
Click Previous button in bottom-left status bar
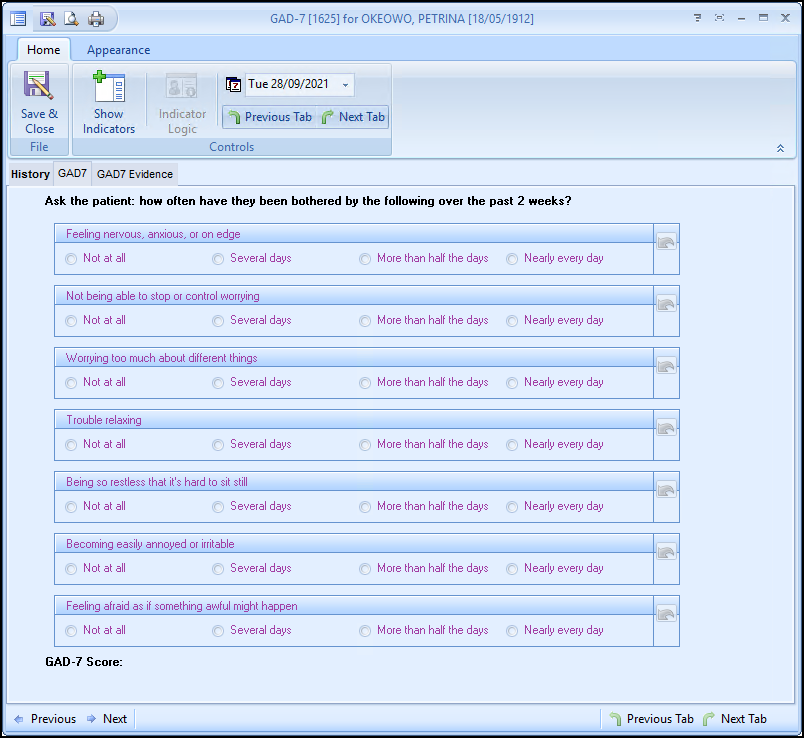coord(44,718)
